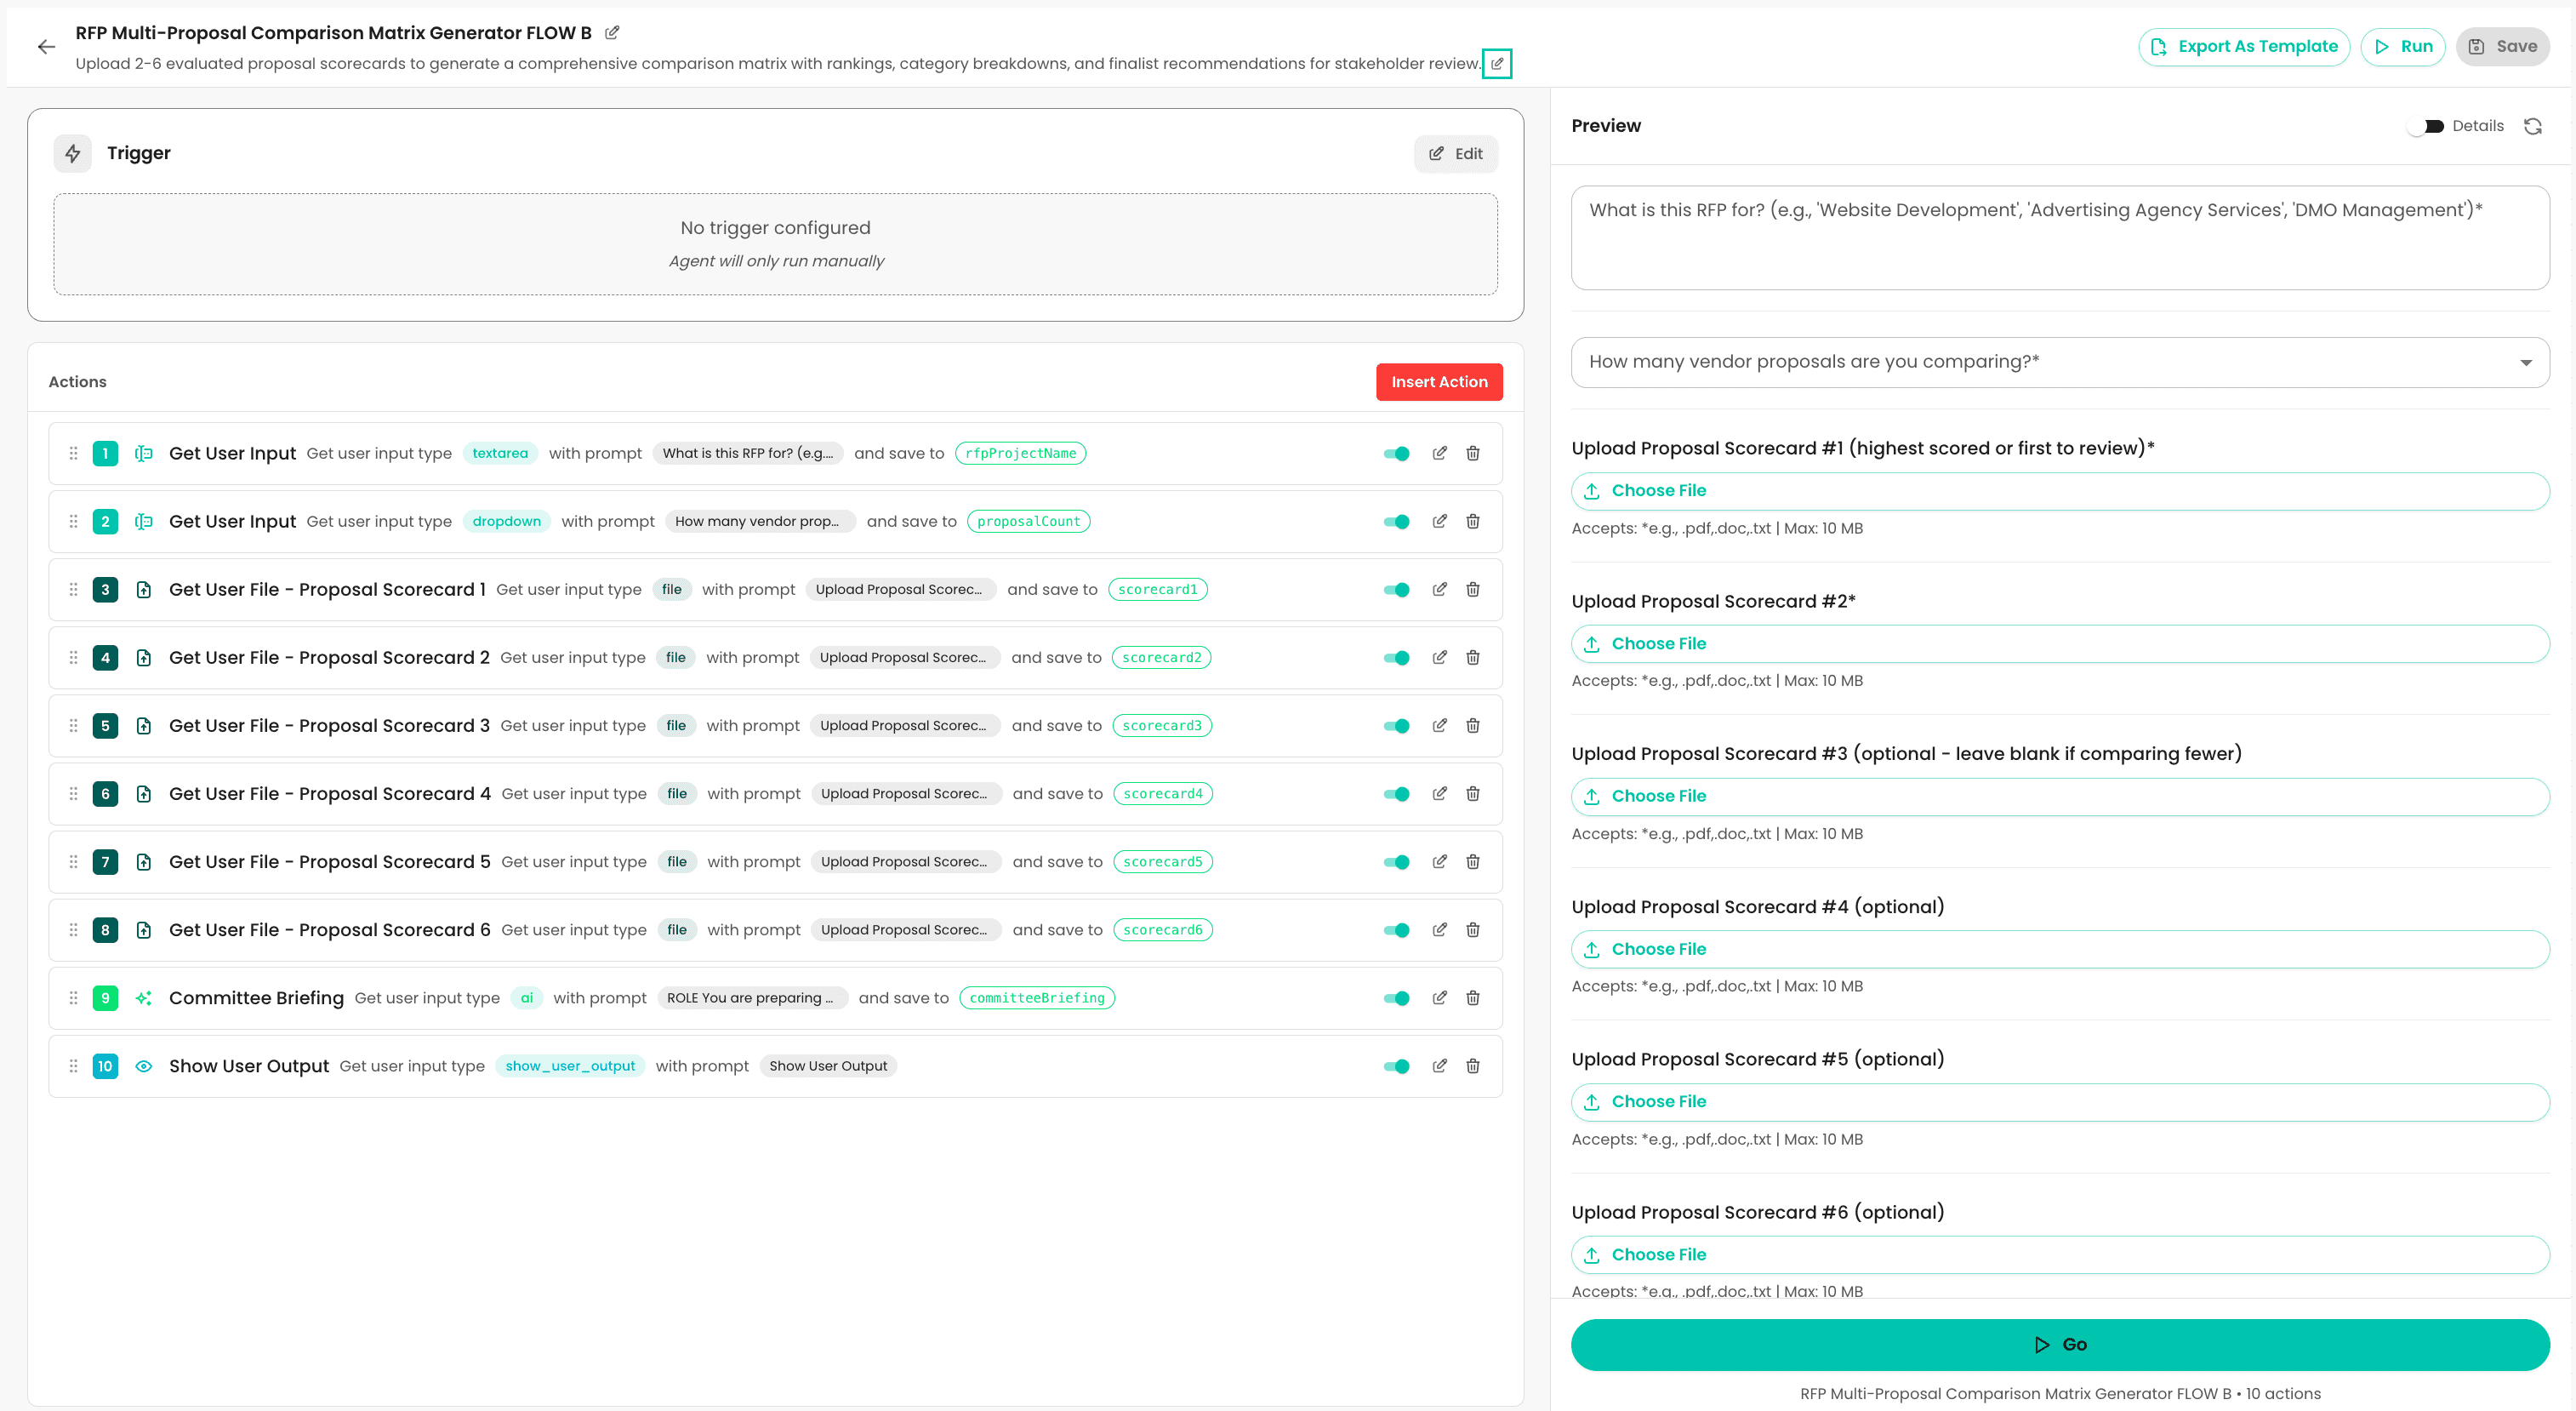Edit the agent description pencil icon
This screenshot has height=1411, width=2576.
click(x=1496, y=64)
